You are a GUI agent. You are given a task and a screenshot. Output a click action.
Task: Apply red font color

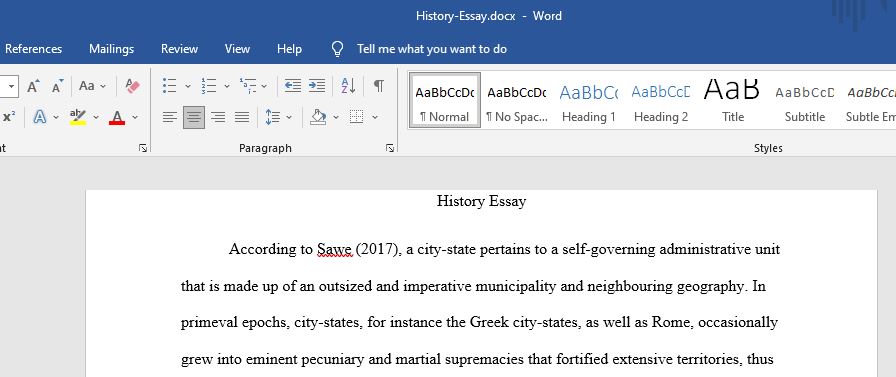pyautogui.click(x=117, y=117)
